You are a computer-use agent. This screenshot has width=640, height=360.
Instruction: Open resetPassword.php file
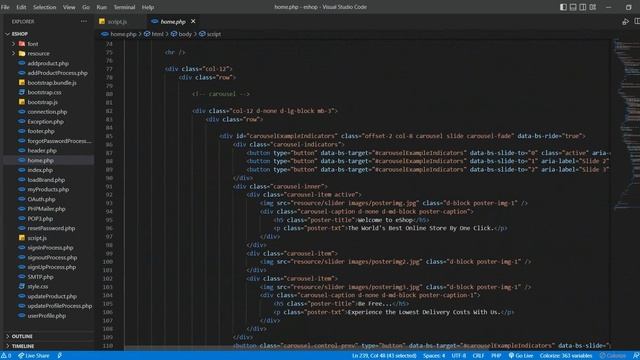tap(51, 229)
